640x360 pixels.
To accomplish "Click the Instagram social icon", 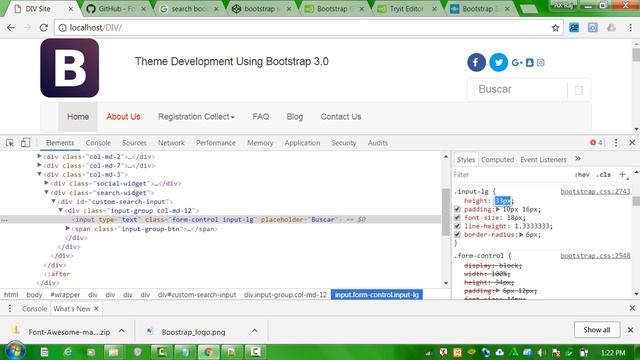I will pyautogui.click(x=540, y=62).
